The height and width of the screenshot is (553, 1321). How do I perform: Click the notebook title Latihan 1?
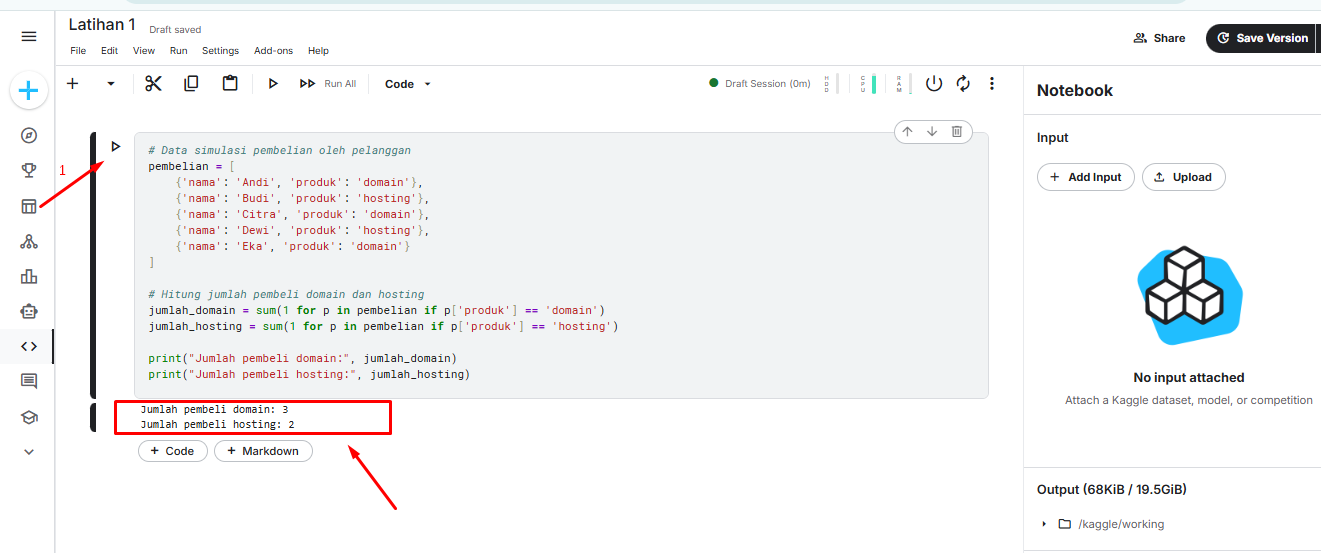tap(102, 25)
